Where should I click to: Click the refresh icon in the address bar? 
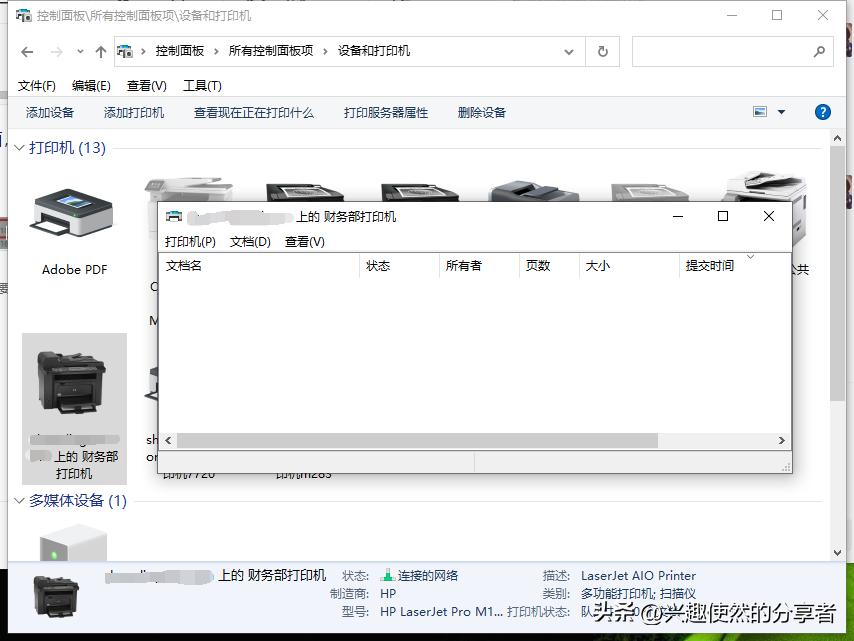pyautogui.click(x=601, y=50)
